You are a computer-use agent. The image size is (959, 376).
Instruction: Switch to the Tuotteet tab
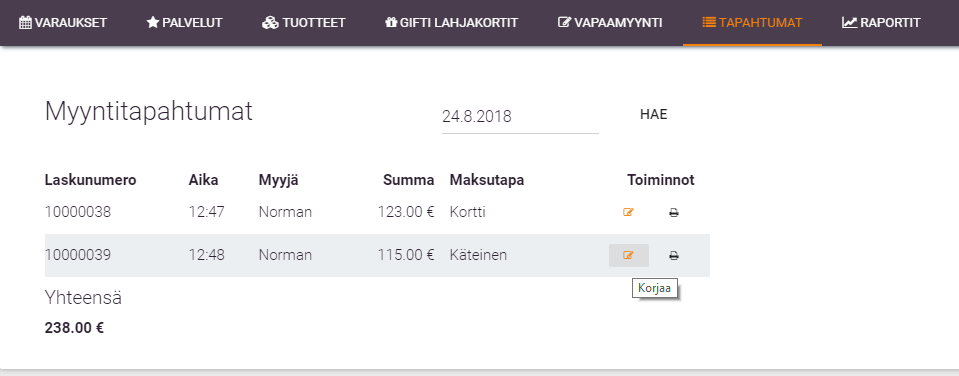(x=304, y=23)
